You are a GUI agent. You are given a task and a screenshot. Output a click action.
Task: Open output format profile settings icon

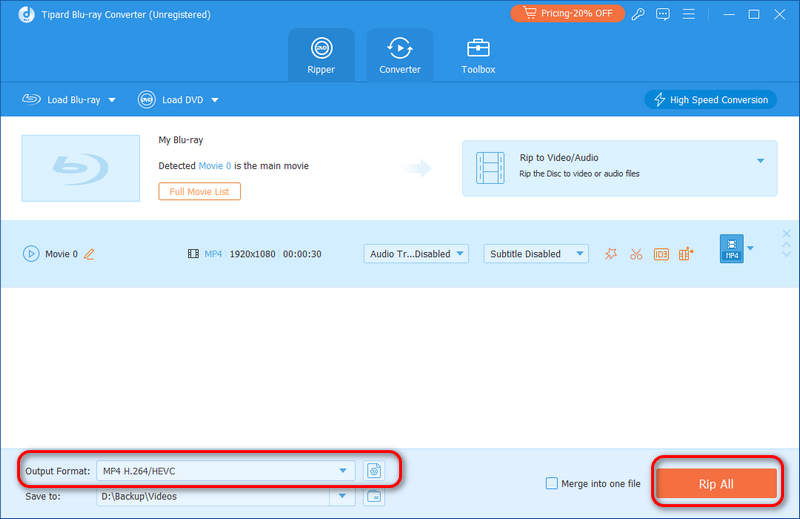(x=374, y=471)
